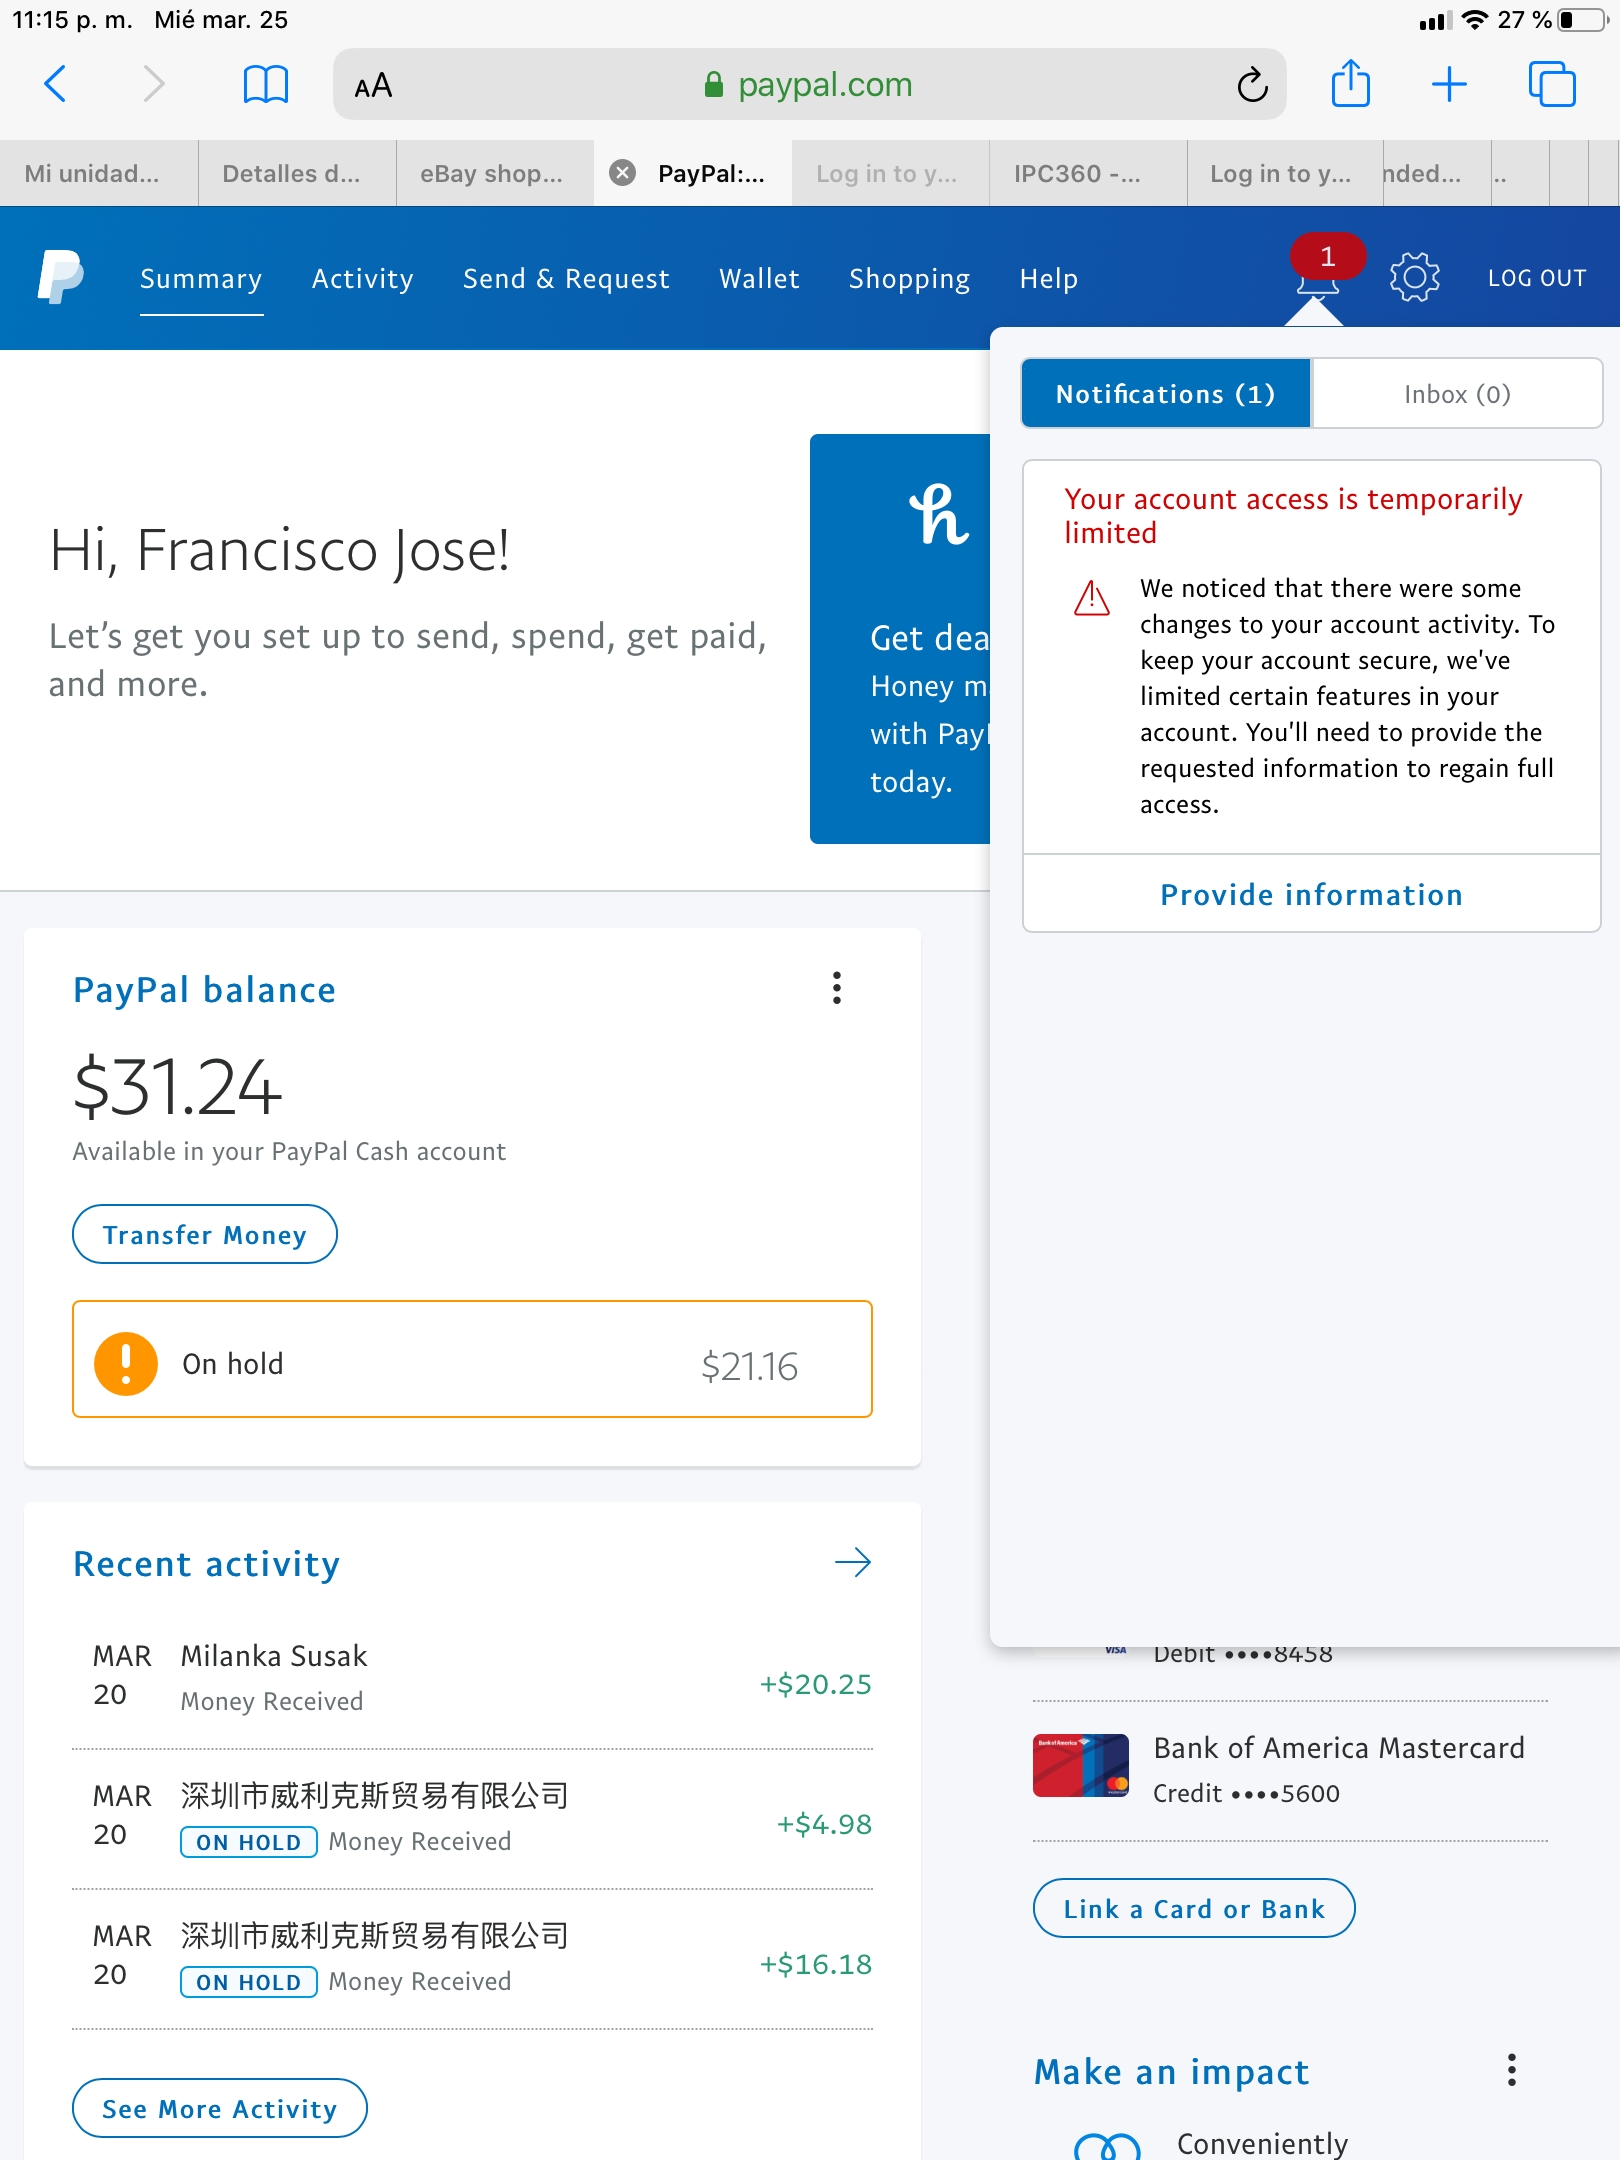Screen dimensions: 1620x2160
Task: Close the PayPal browser tab
Action: 623,173
